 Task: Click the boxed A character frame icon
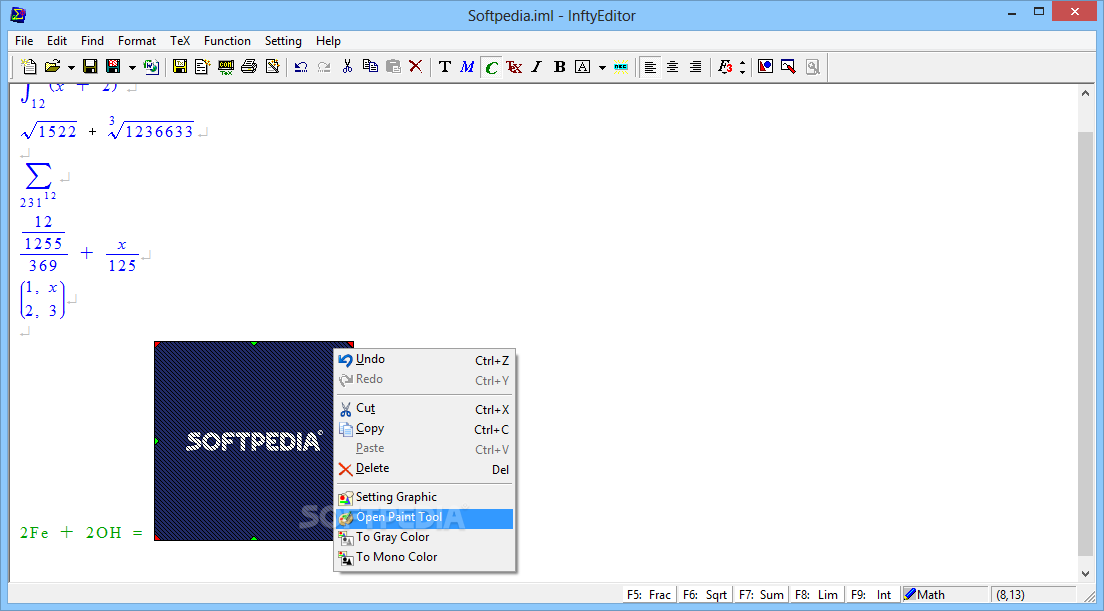(582, 67)
